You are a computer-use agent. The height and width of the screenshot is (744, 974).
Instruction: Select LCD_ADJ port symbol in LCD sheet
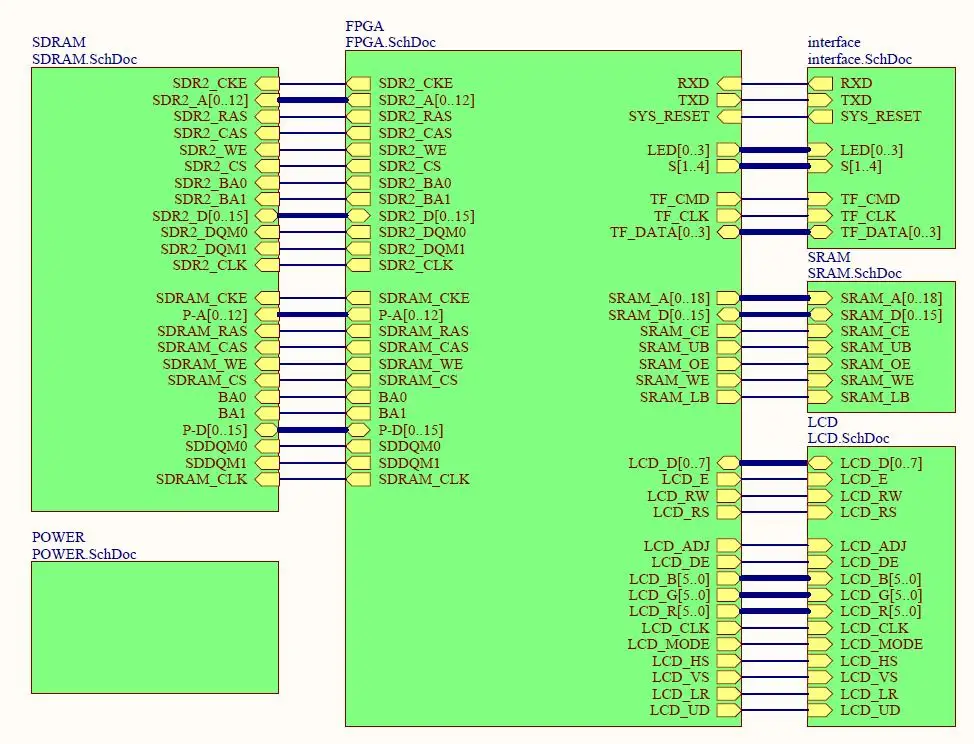[821, 546]
